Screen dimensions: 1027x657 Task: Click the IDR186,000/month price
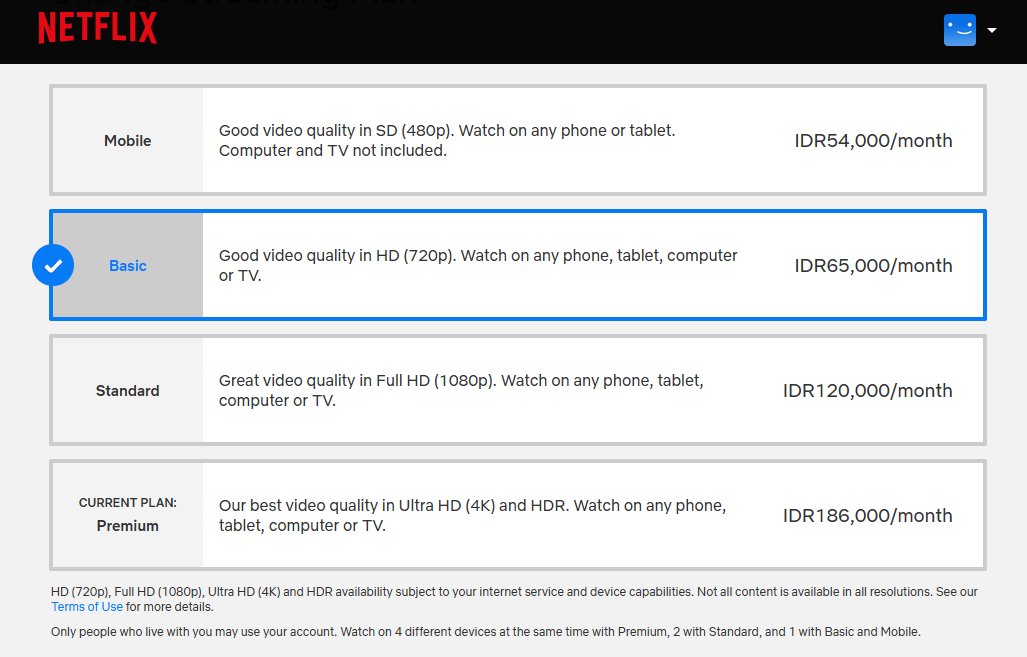867,516
